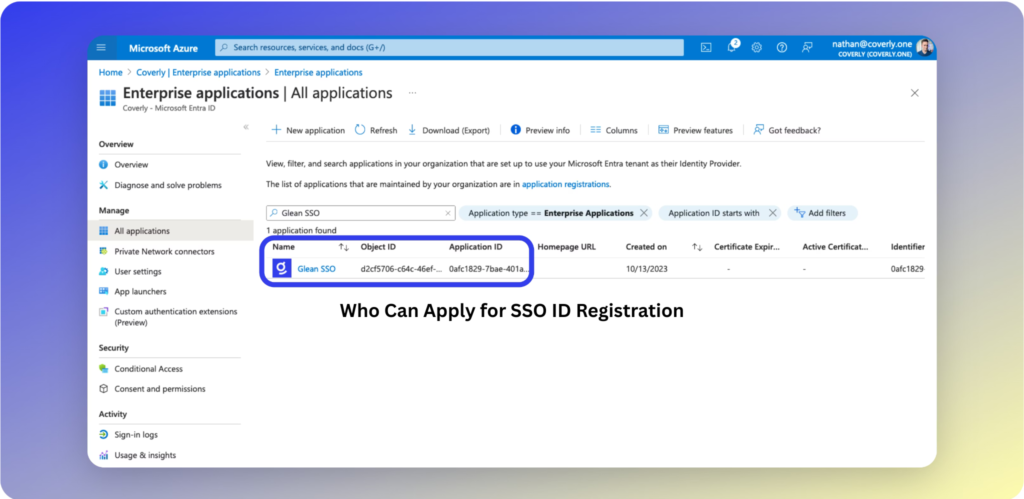Open the notifications bell
Image resolution: width=1024 pixels, height=499 pixels.
point(732,47)
